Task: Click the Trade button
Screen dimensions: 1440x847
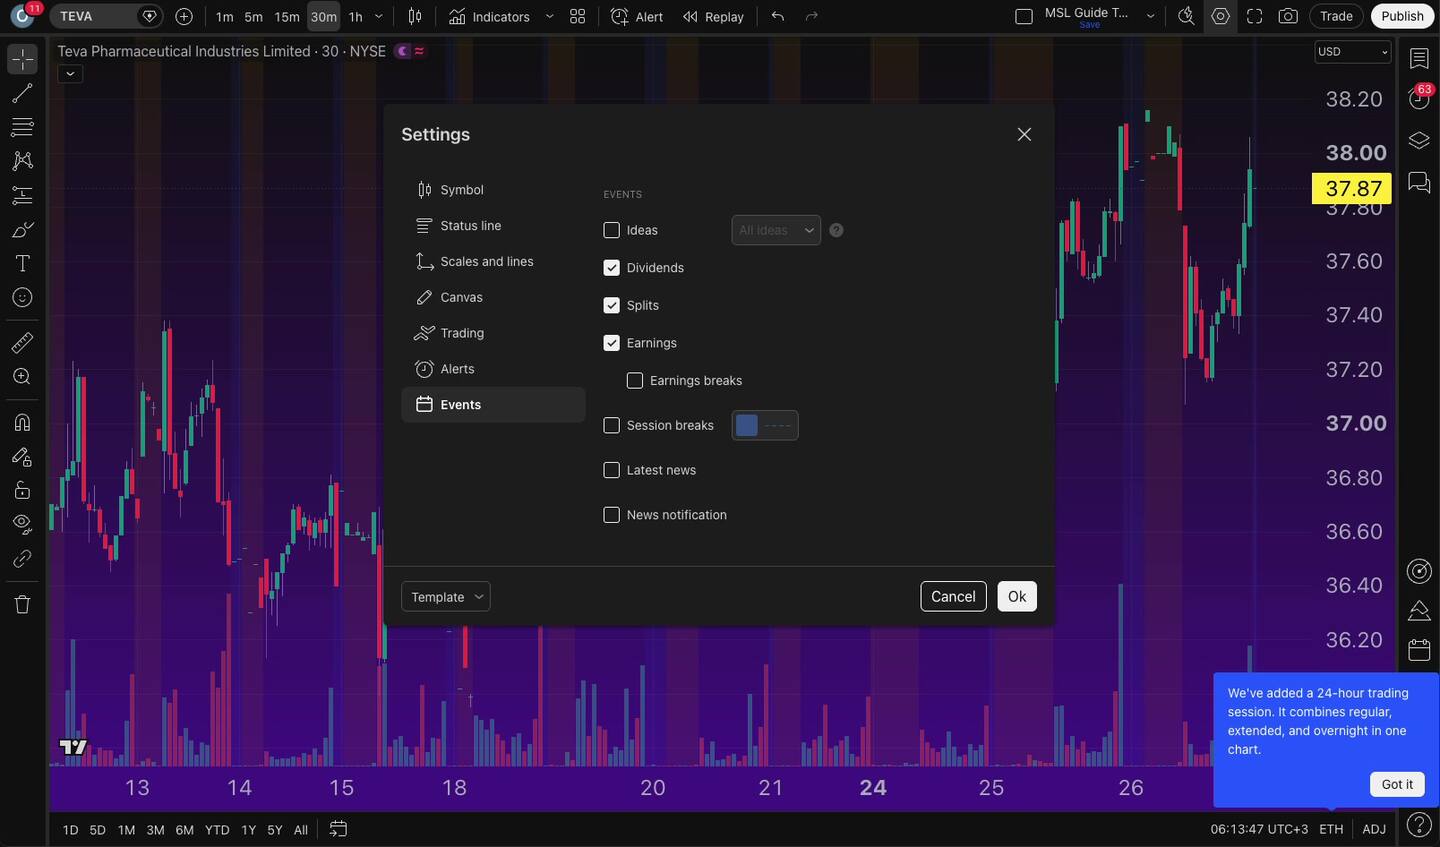Action: [x=1336, y=16]
